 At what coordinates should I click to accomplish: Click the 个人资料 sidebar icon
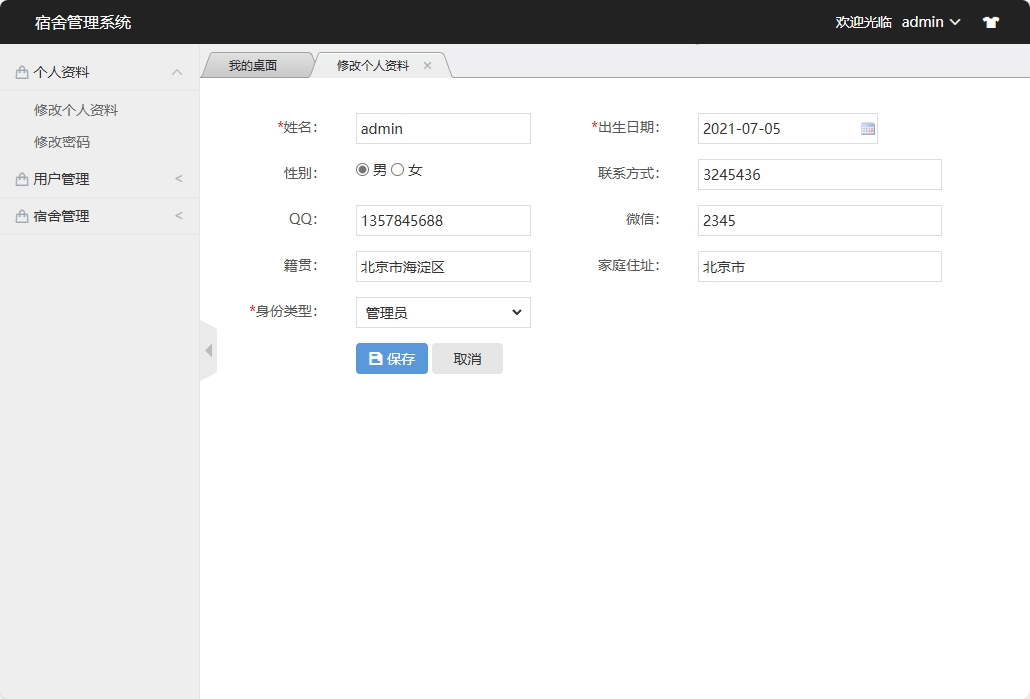pos(21,71)
